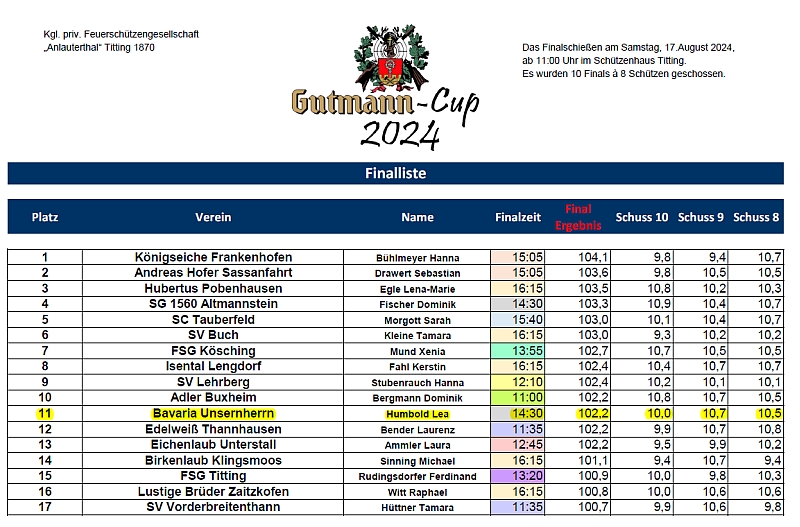This screenshot has width=800, height=527.
Task: Select the name Rudingsdorfer Ferdinand
Action: point(417,476)
